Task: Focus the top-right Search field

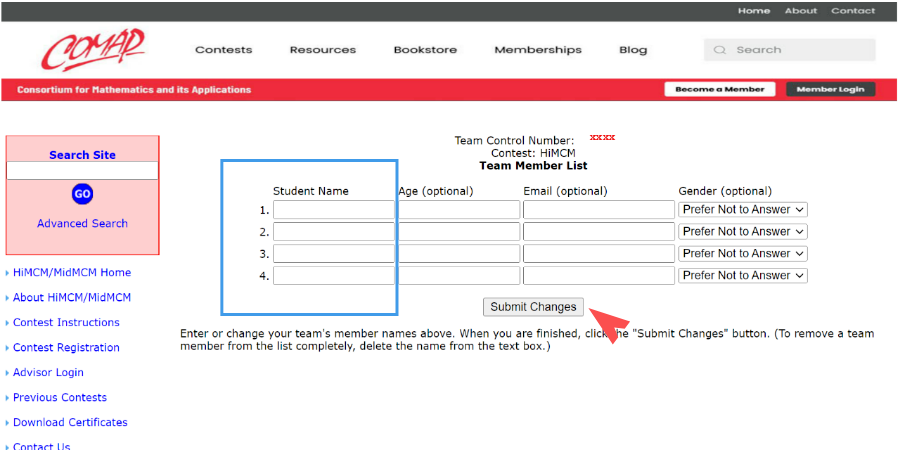Action: pos(790,50)
